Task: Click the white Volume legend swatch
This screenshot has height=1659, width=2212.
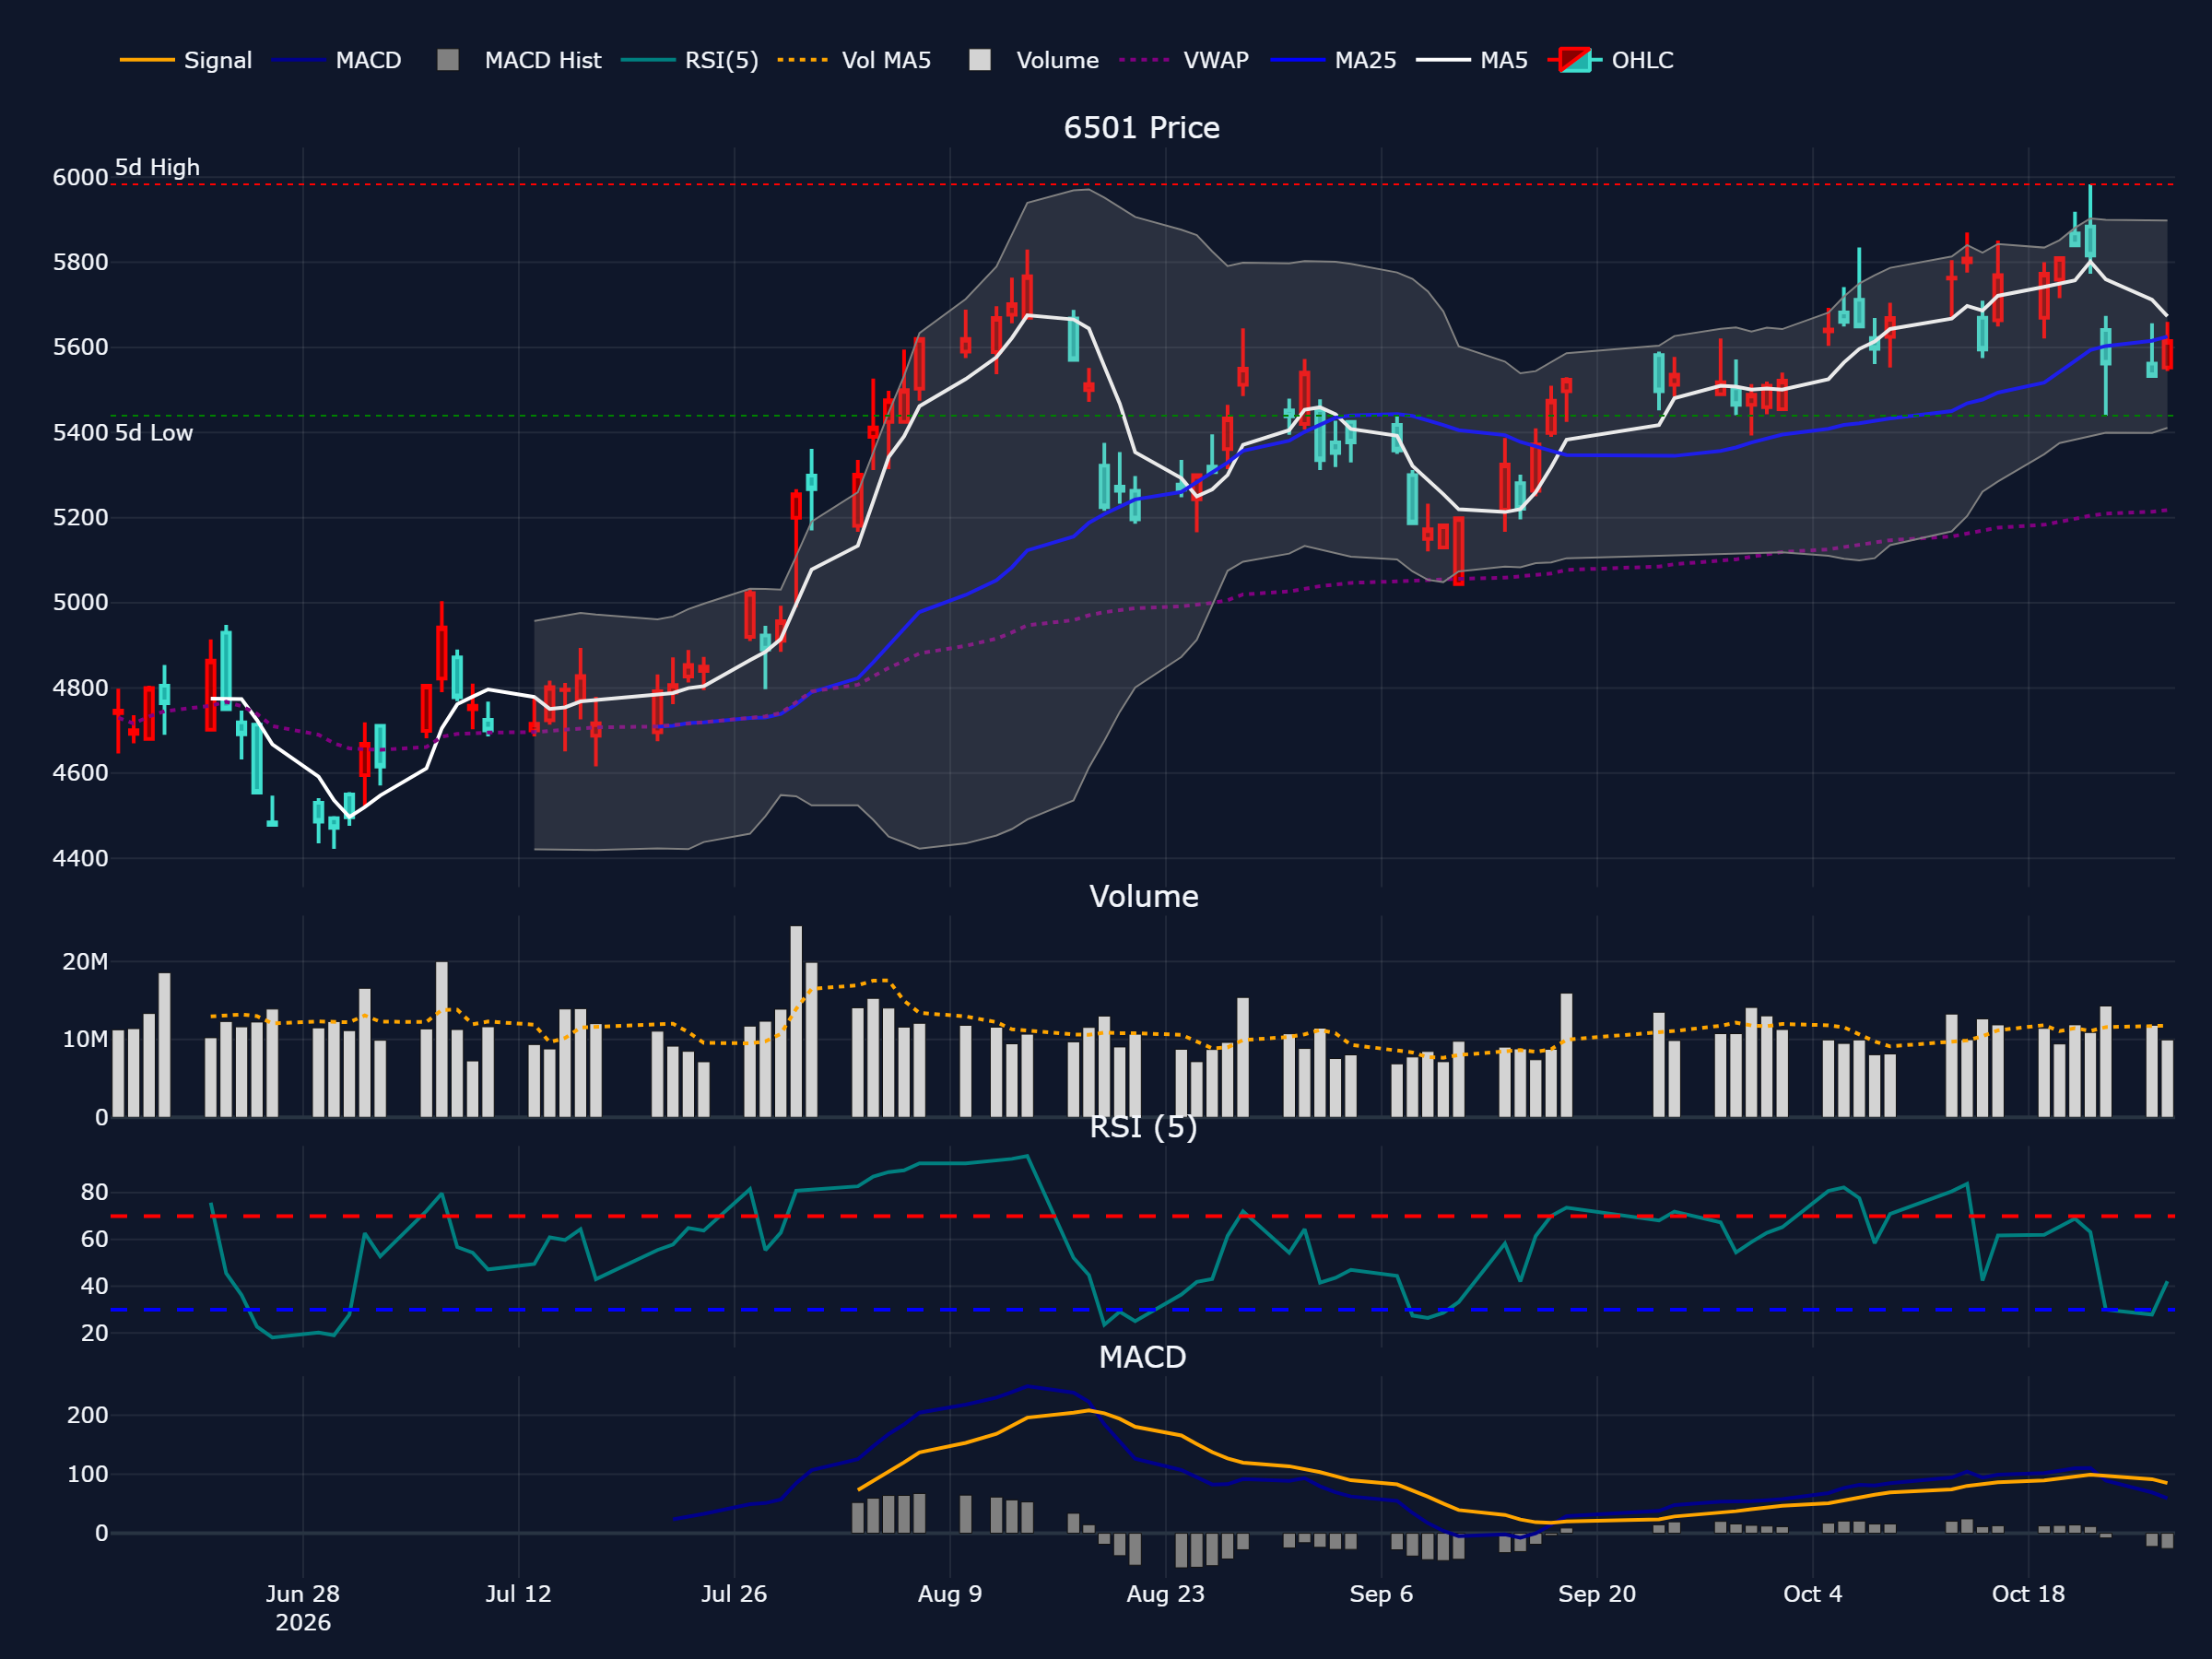Action: (980, 60)
